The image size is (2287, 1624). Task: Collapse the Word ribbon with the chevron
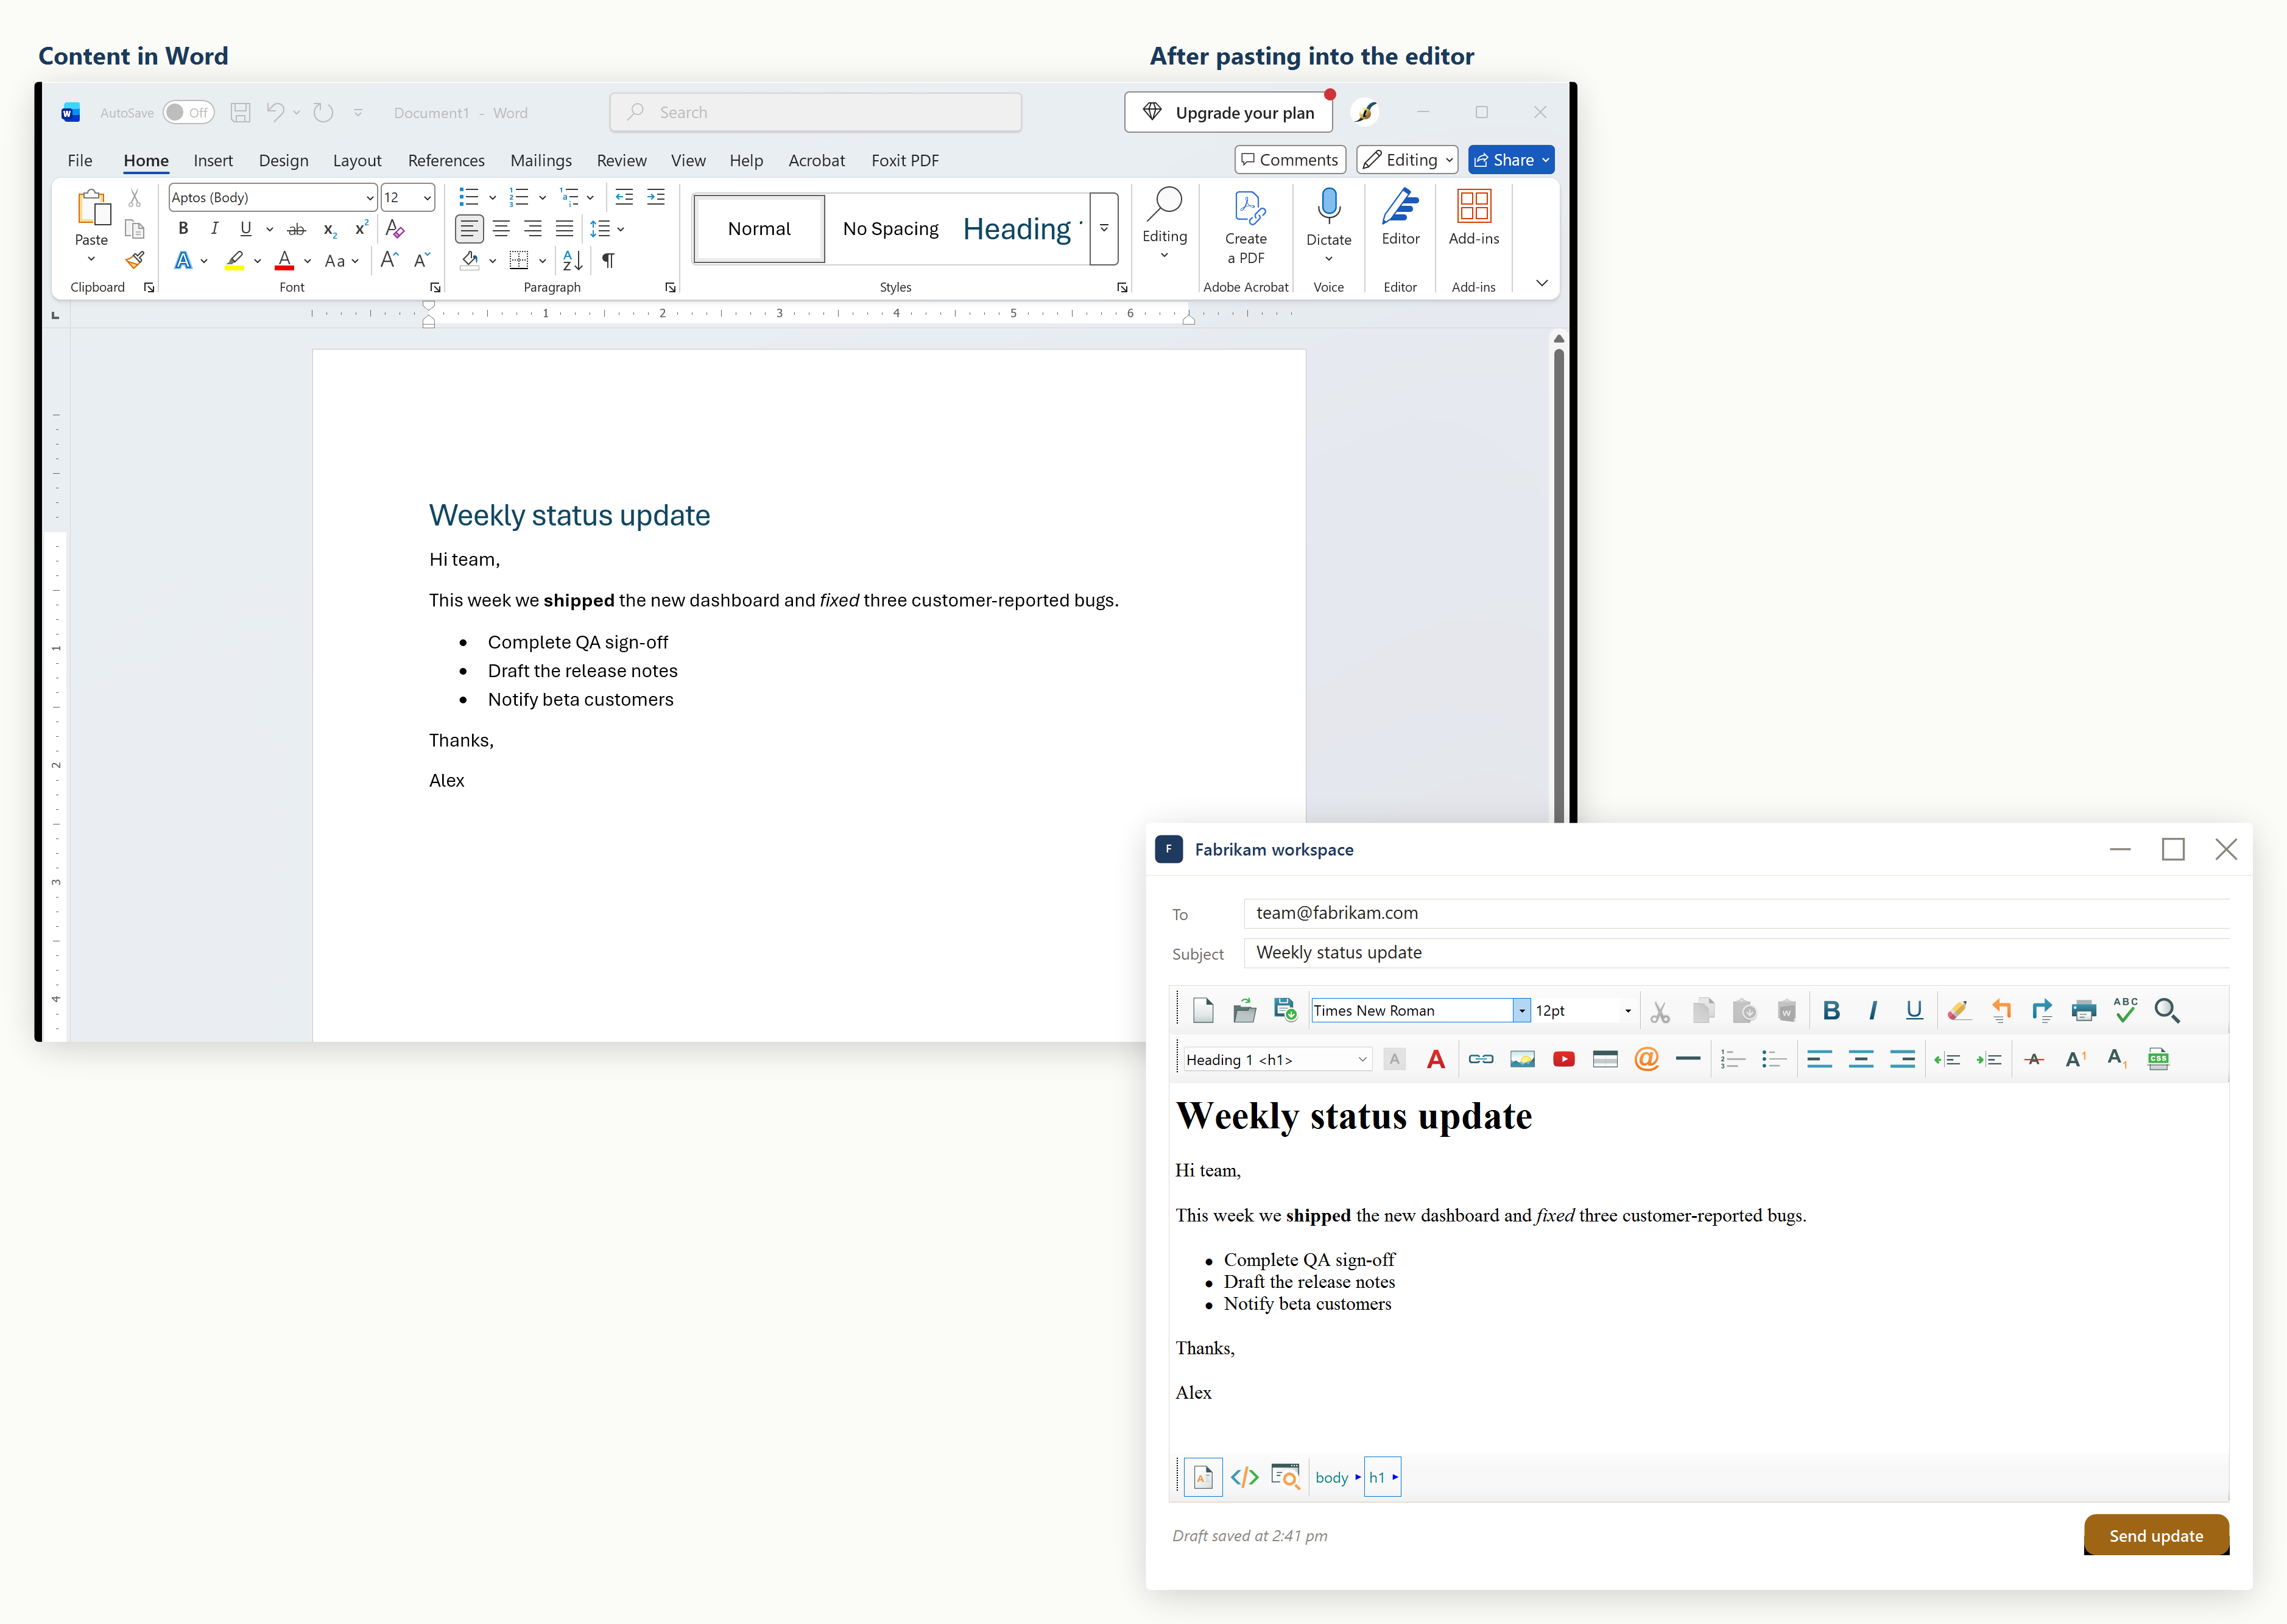coord(1542,283)
